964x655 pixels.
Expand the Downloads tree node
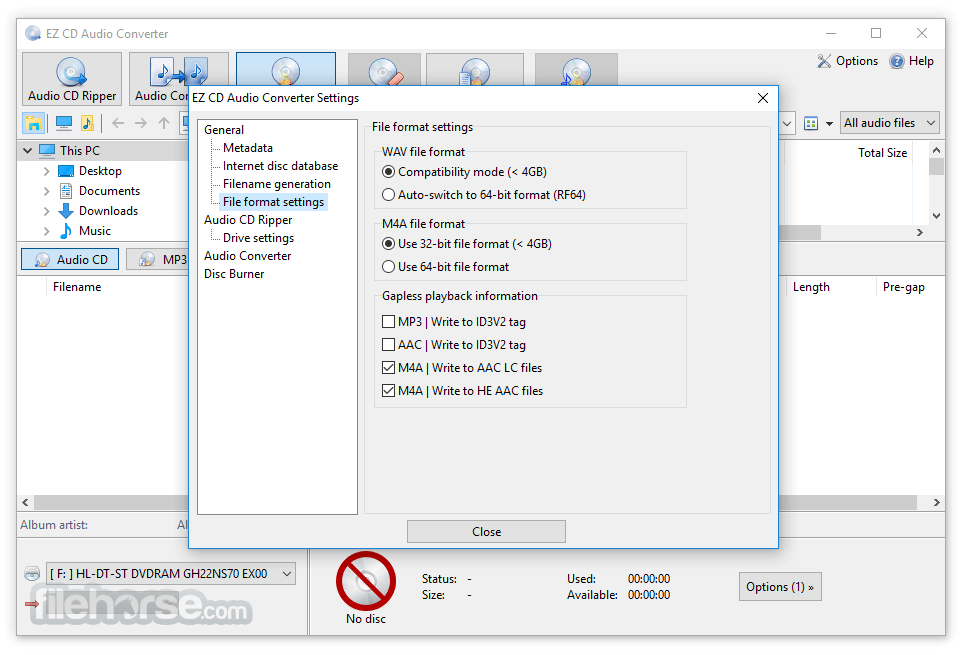[47, 211]
